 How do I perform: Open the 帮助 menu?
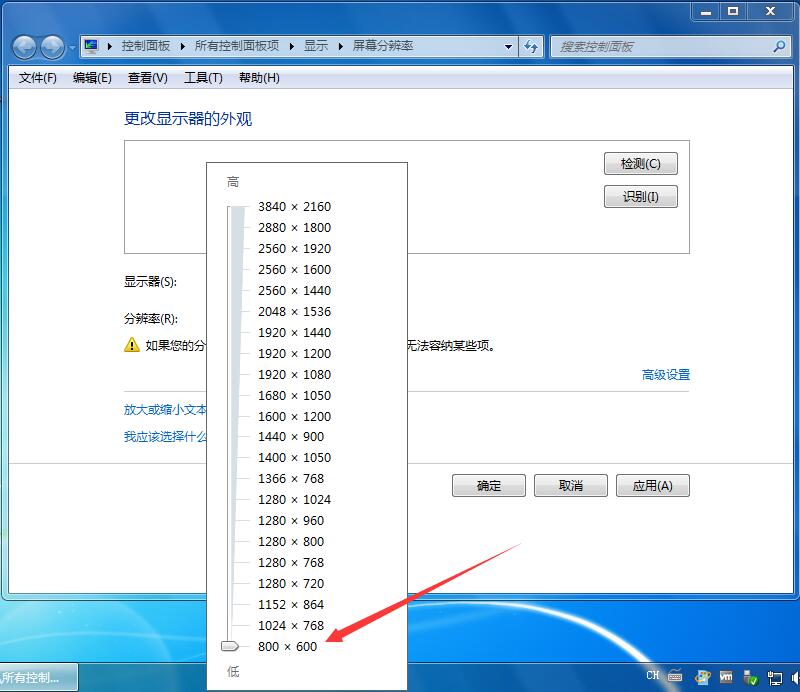tap(258, 77)
